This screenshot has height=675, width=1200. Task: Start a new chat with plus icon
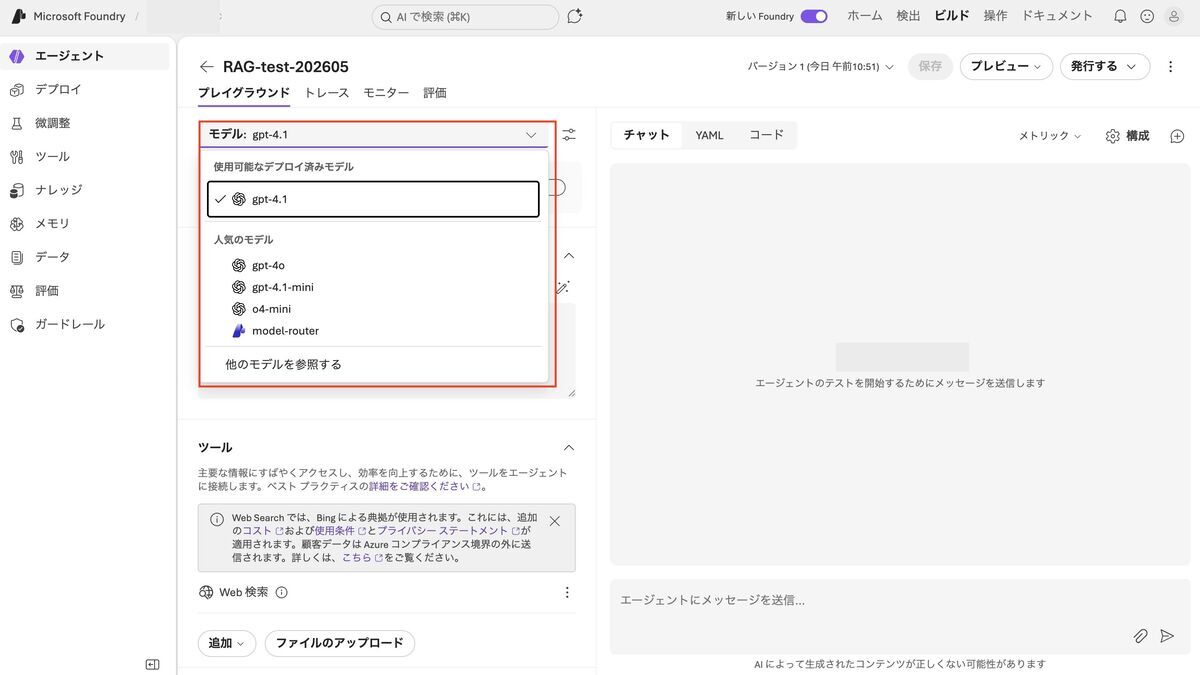click(x=1177, y=136)
